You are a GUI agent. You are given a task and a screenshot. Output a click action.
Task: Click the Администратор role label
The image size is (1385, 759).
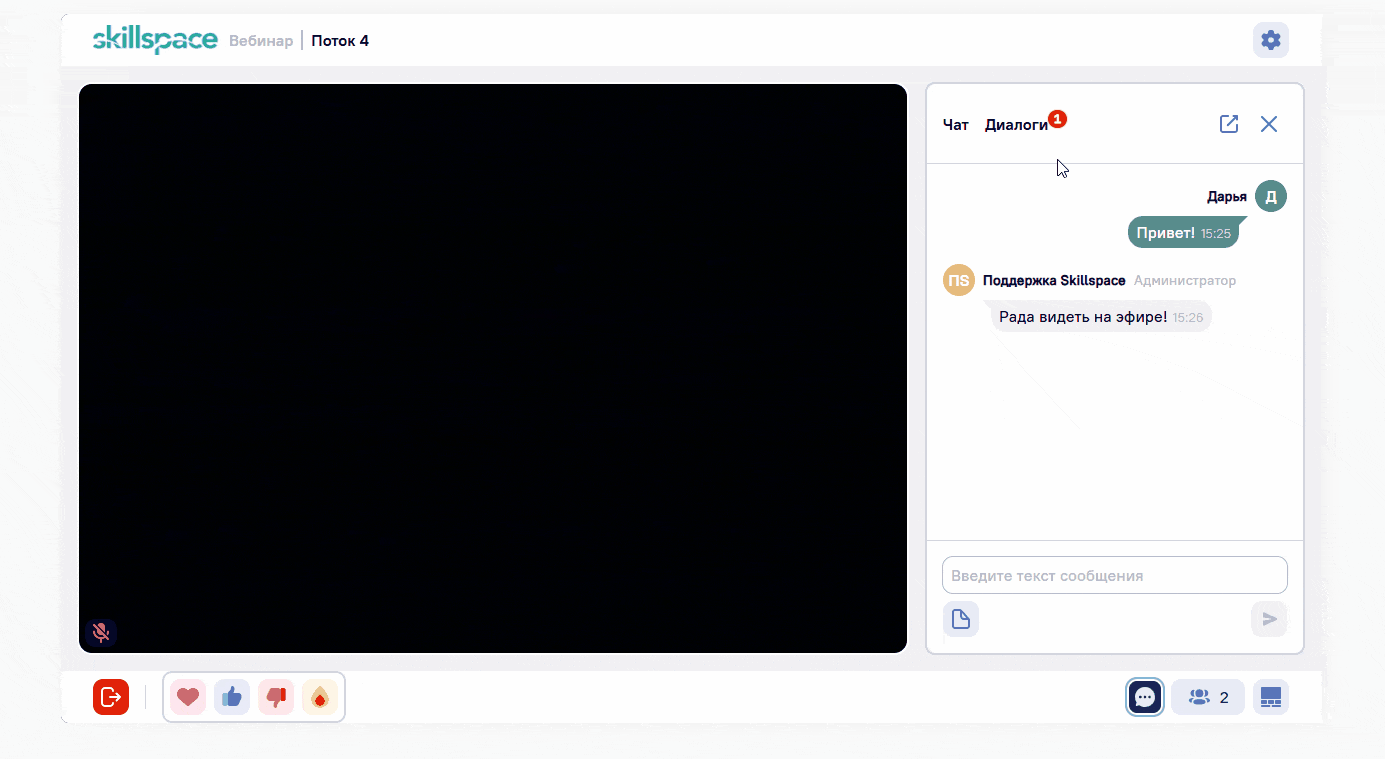coord(1185,281)
